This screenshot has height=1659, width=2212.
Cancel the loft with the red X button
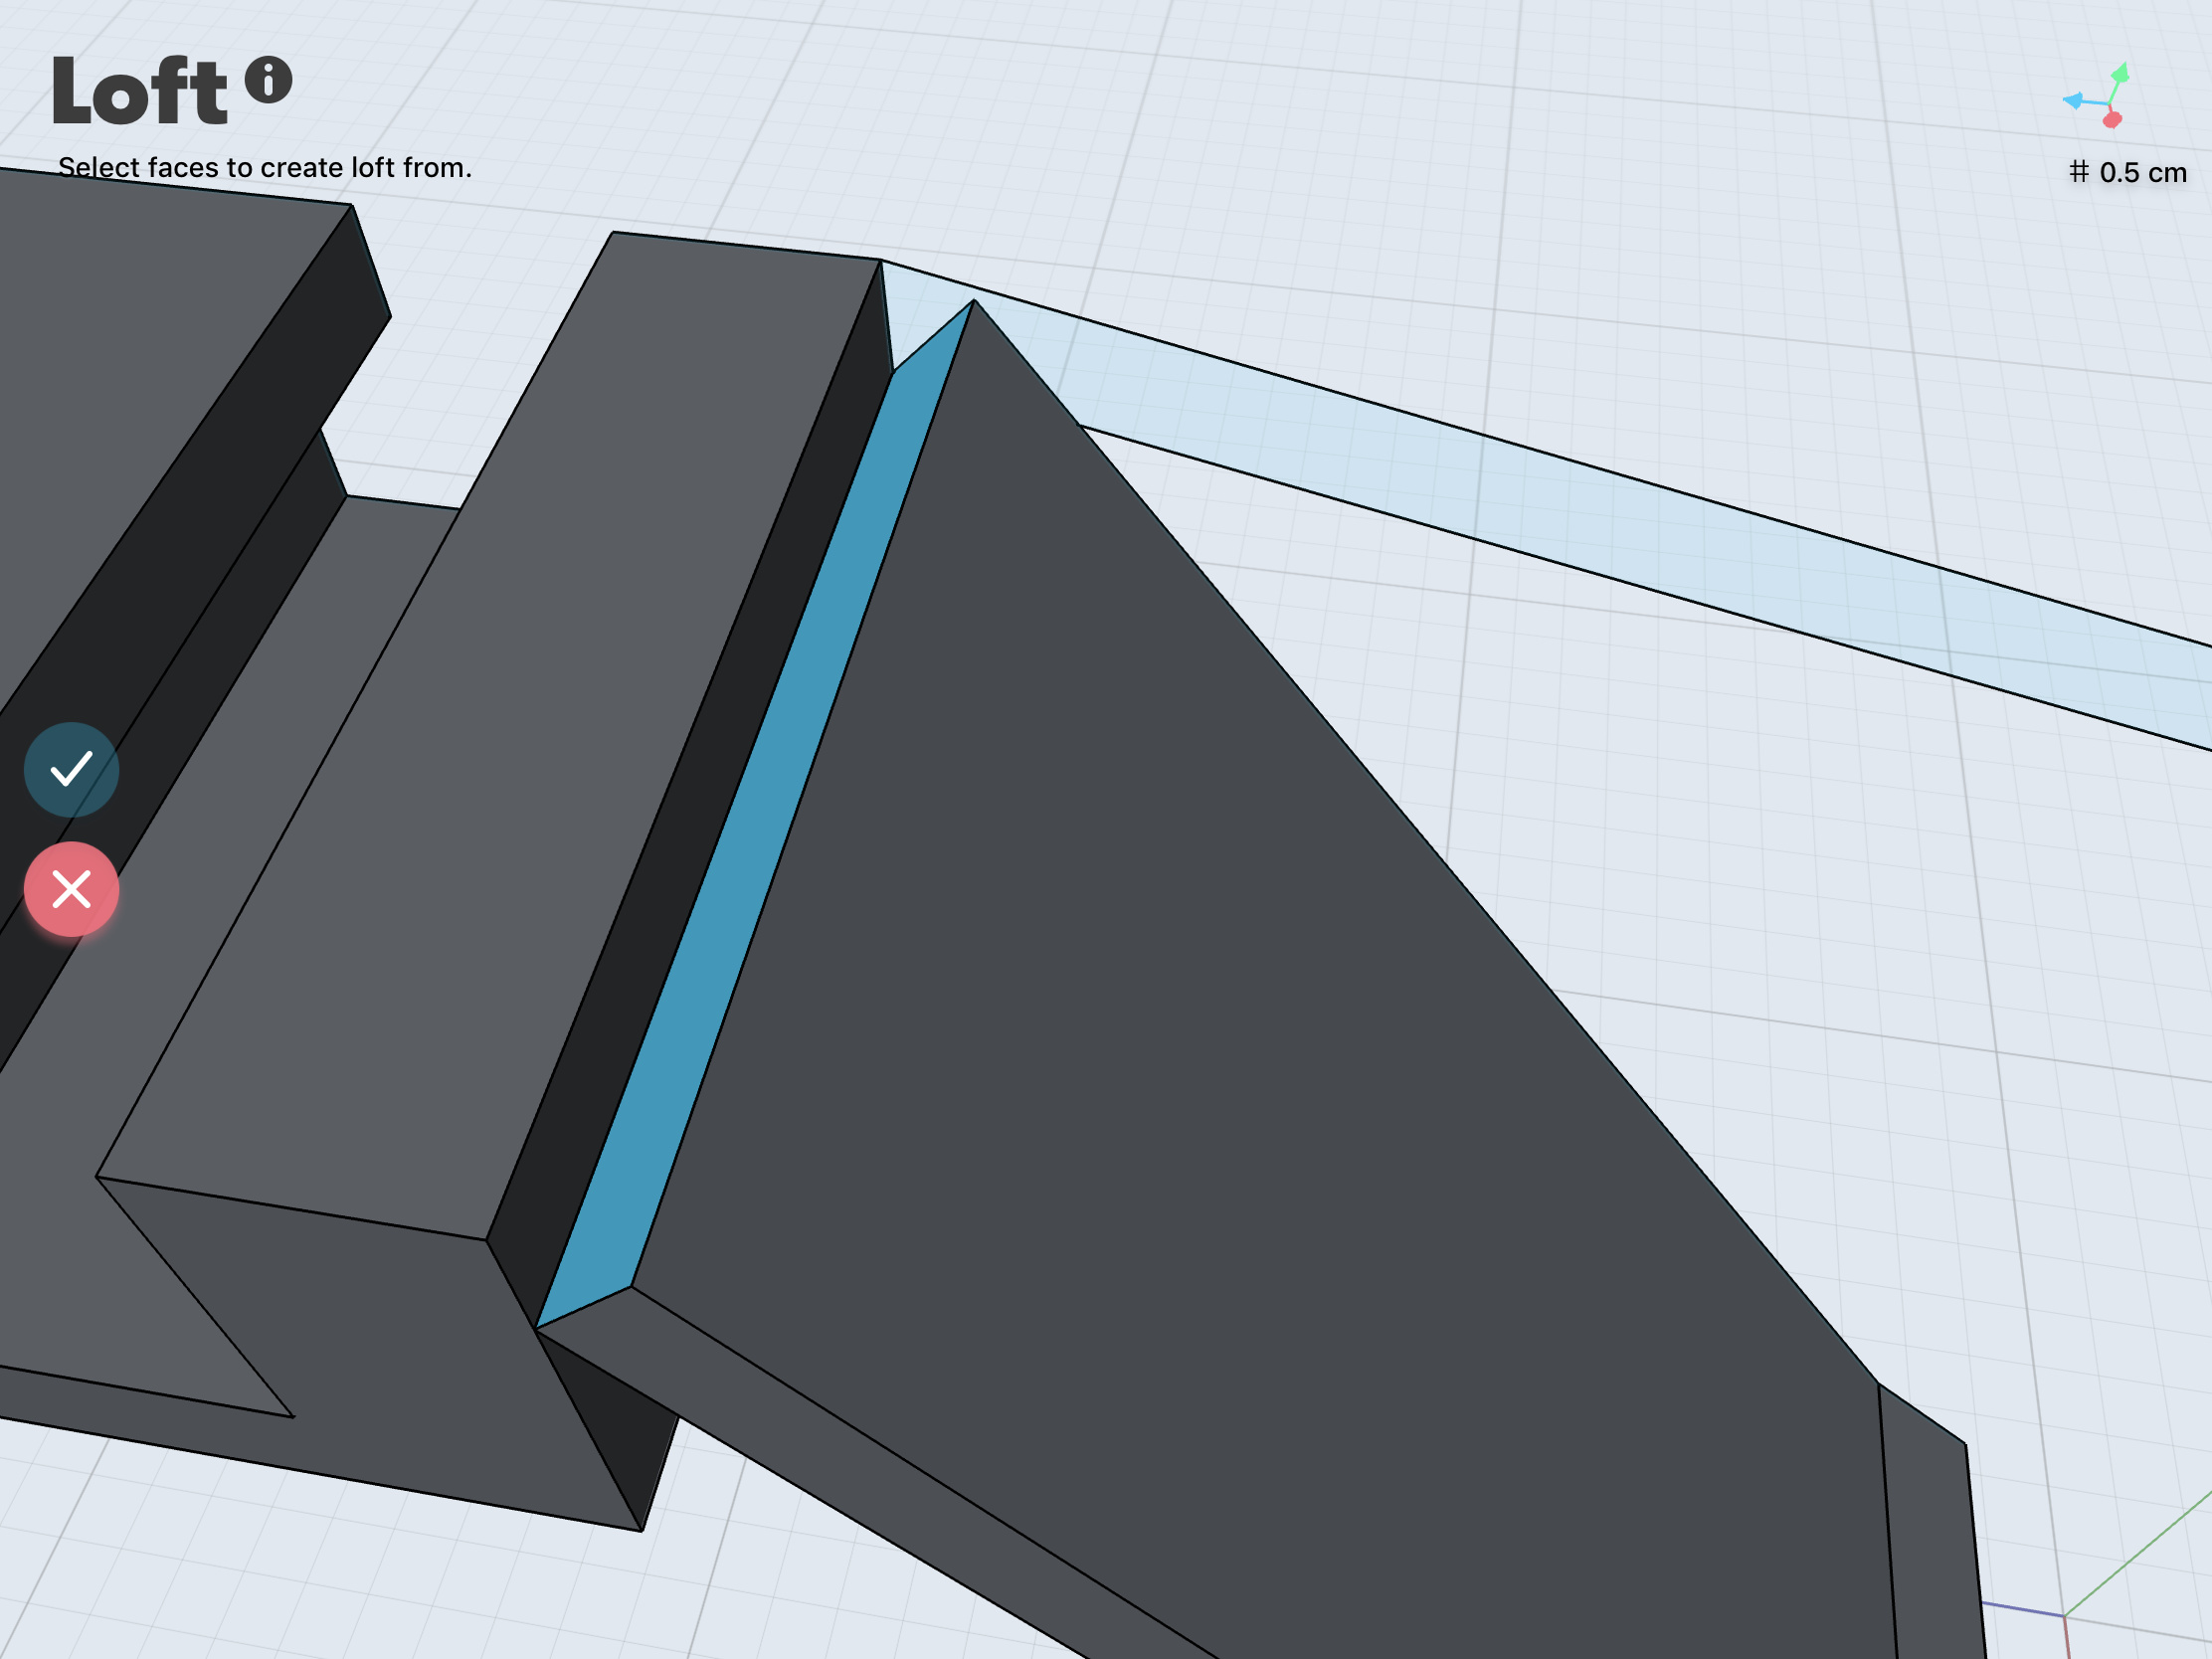[x=71, y=889]
